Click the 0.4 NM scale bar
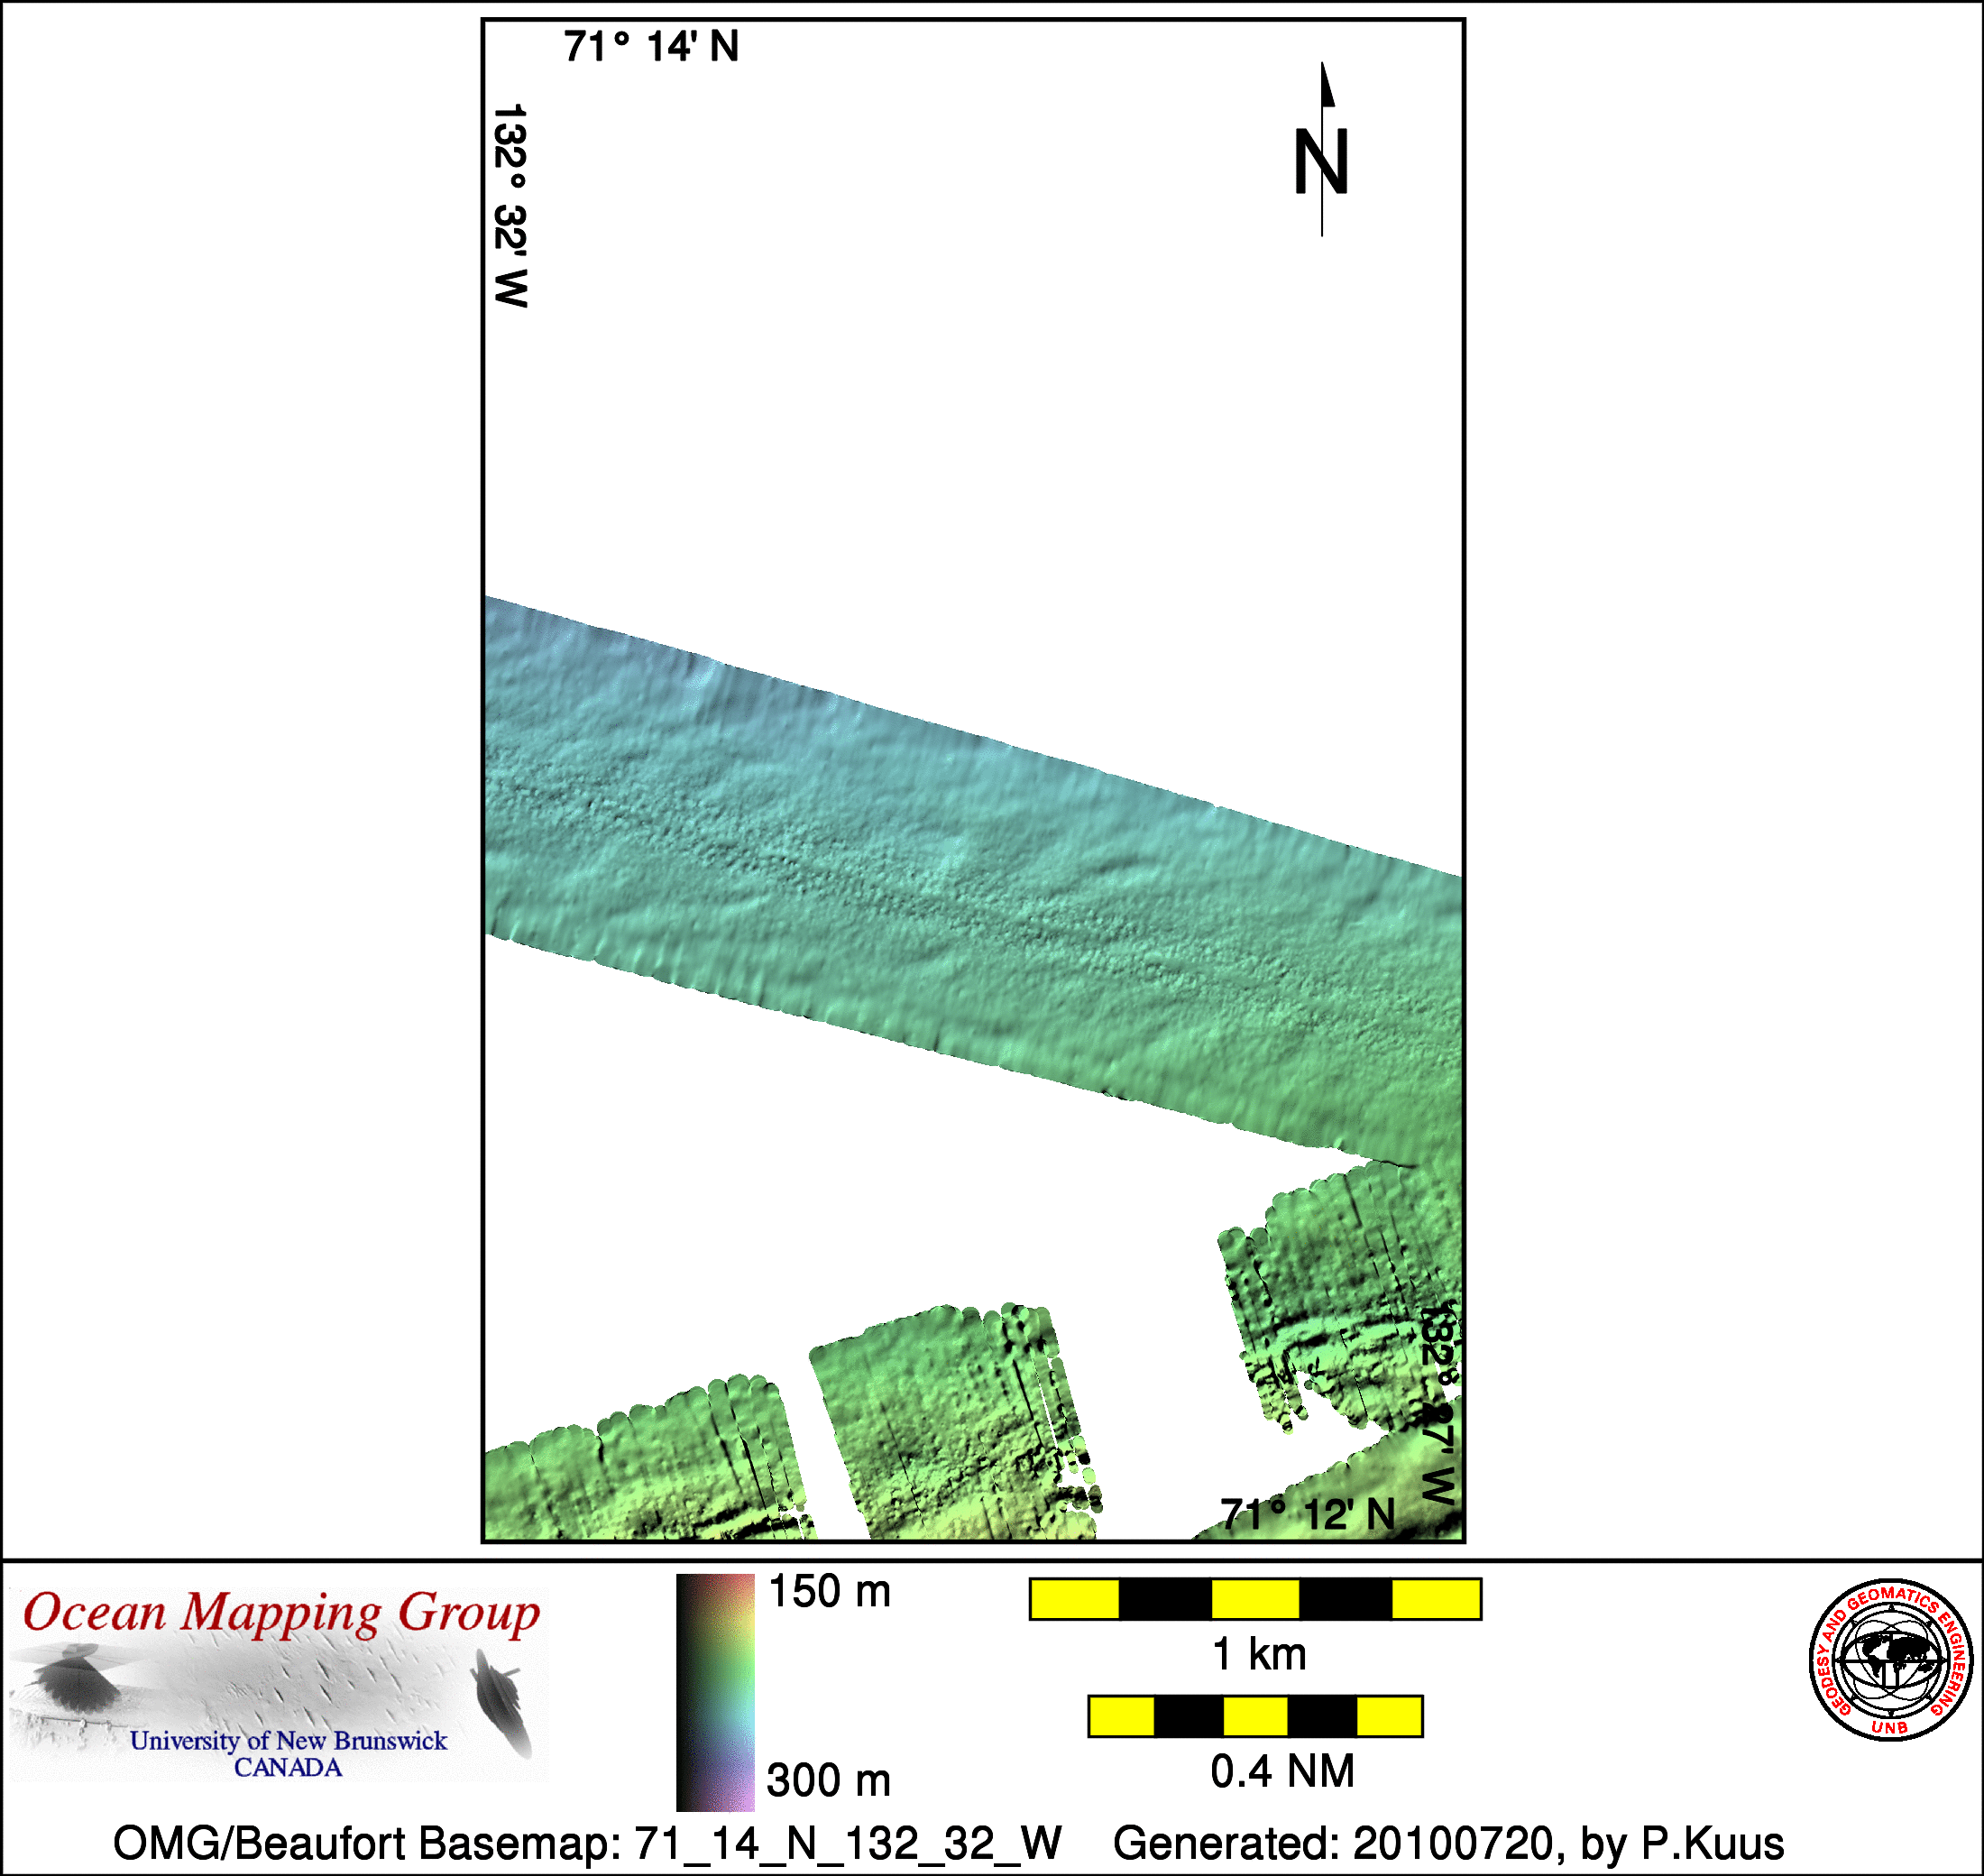This screenshot has height=1876, width=1984. pyautogui.click(x=1255, y=1716)
